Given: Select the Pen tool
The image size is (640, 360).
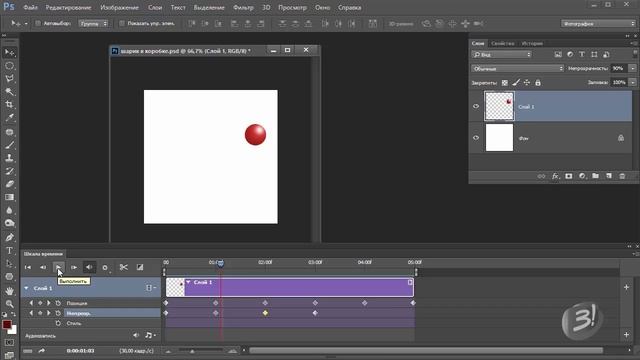Looking at the screenshot, I should pyautogui.click(x=9, y=237).
